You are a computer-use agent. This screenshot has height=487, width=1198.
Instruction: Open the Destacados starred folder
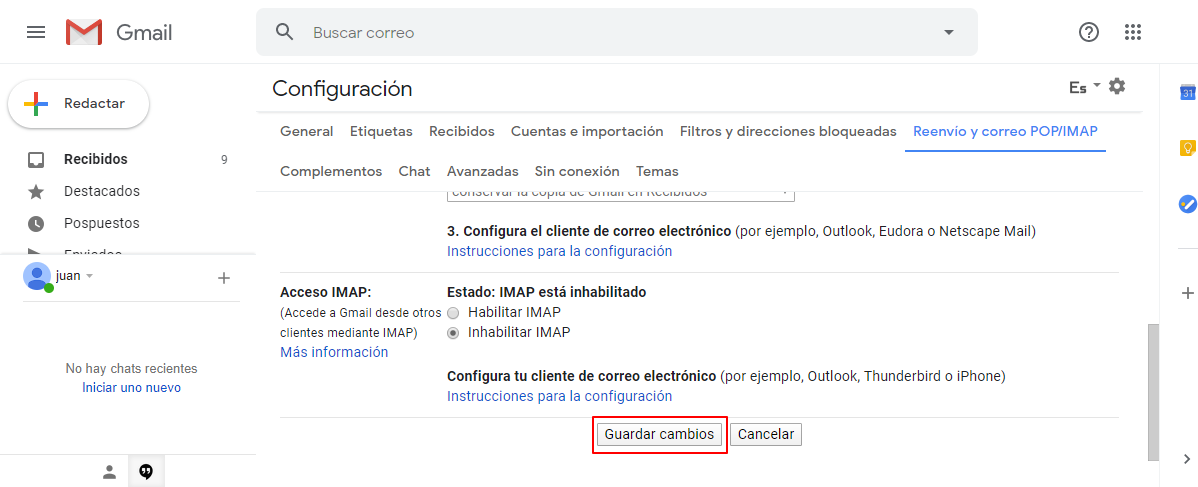102,191
